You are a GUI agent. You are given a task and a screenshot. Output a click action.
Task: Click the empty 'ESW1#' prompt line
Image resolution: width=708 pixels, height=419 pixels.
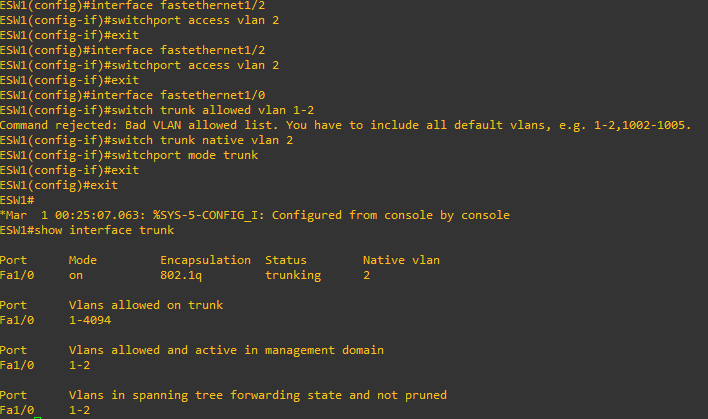point(17,200)
